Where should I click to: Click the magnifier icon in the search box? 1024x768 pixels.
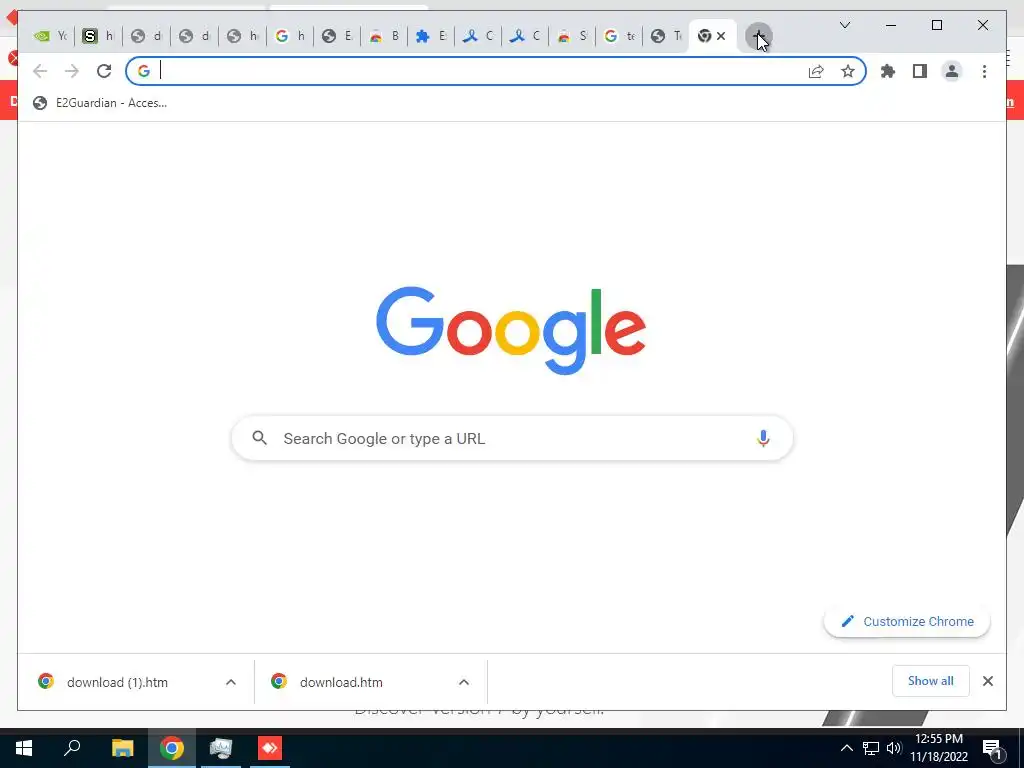259,438
